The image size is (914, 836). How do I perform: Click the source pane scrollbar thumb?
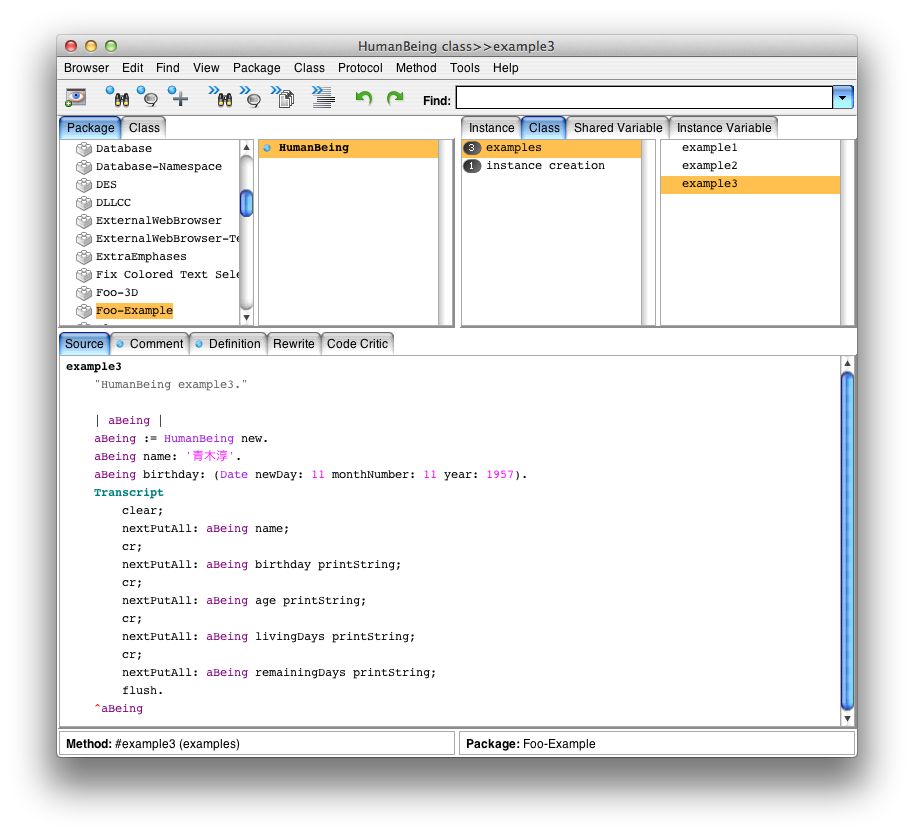point(848,541)
